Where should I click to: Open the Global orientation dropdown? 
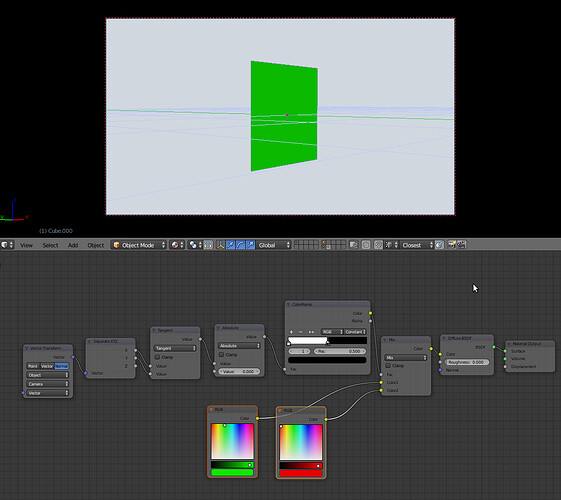[x=274, y=245]
